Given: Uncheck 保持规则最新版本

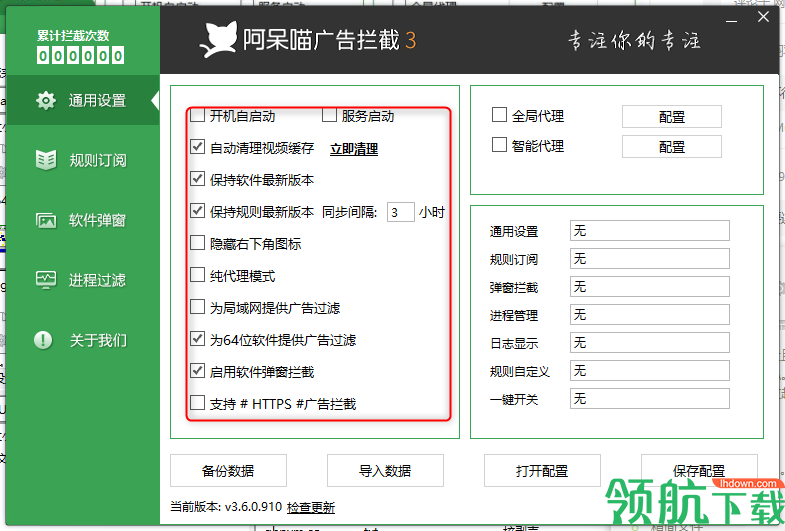Looking at the screenshot, I should click(x=198, y=211).
